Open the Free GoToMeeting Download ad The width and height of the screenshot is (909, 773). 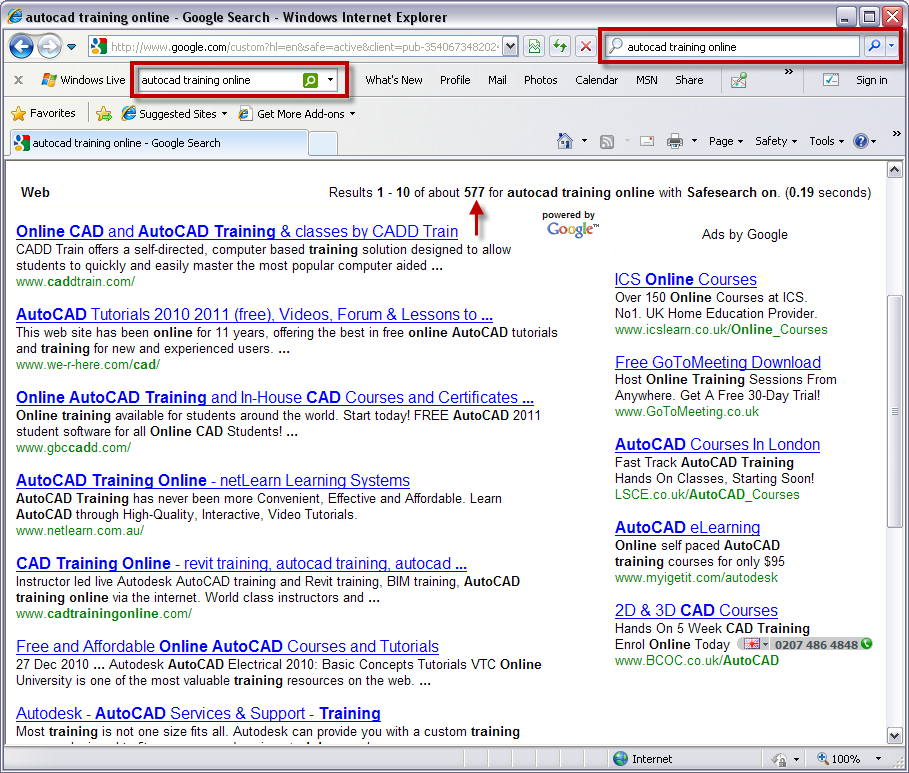tap(718, 362)
